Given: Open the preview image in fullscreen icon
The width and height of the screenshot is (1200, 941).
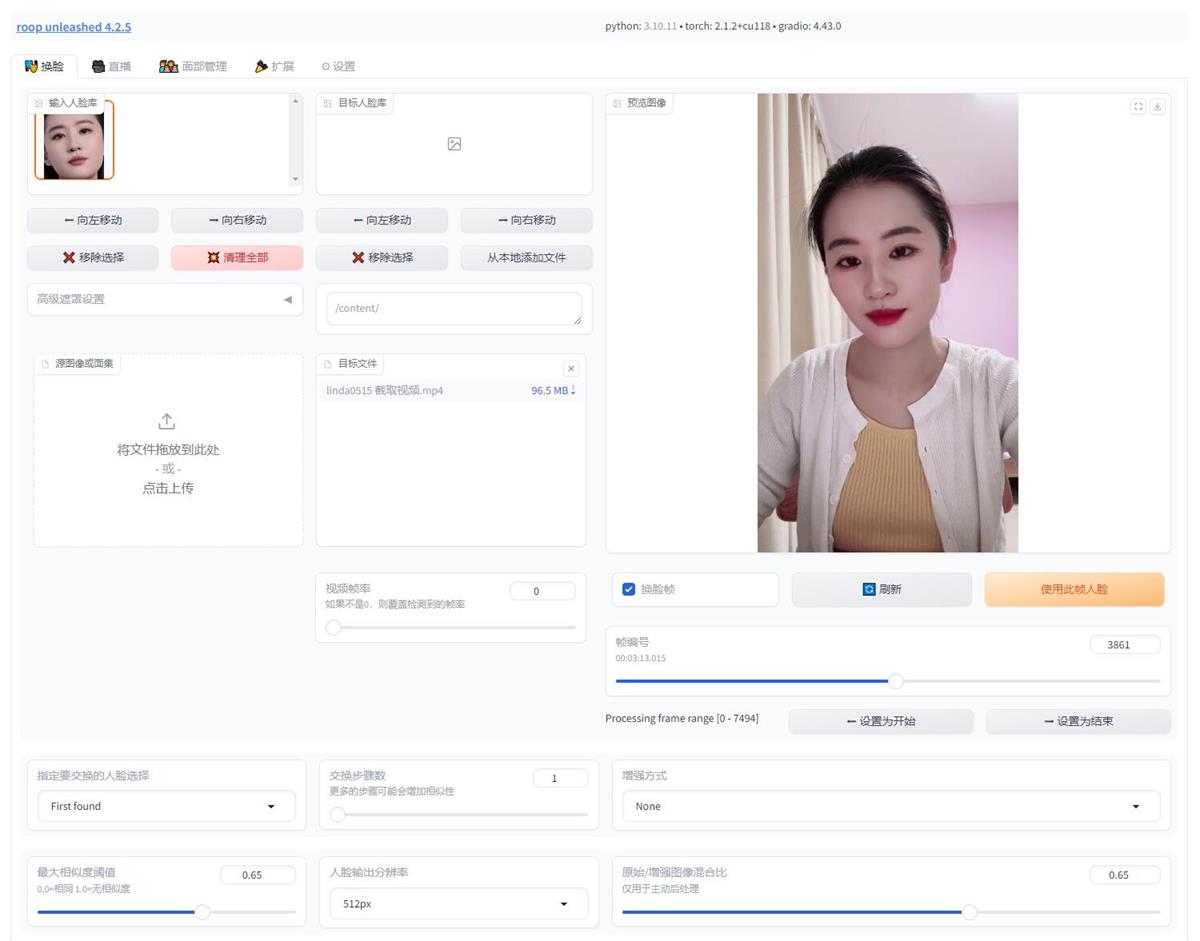Looking at the screenshot, I should [x=1138, y=106].
